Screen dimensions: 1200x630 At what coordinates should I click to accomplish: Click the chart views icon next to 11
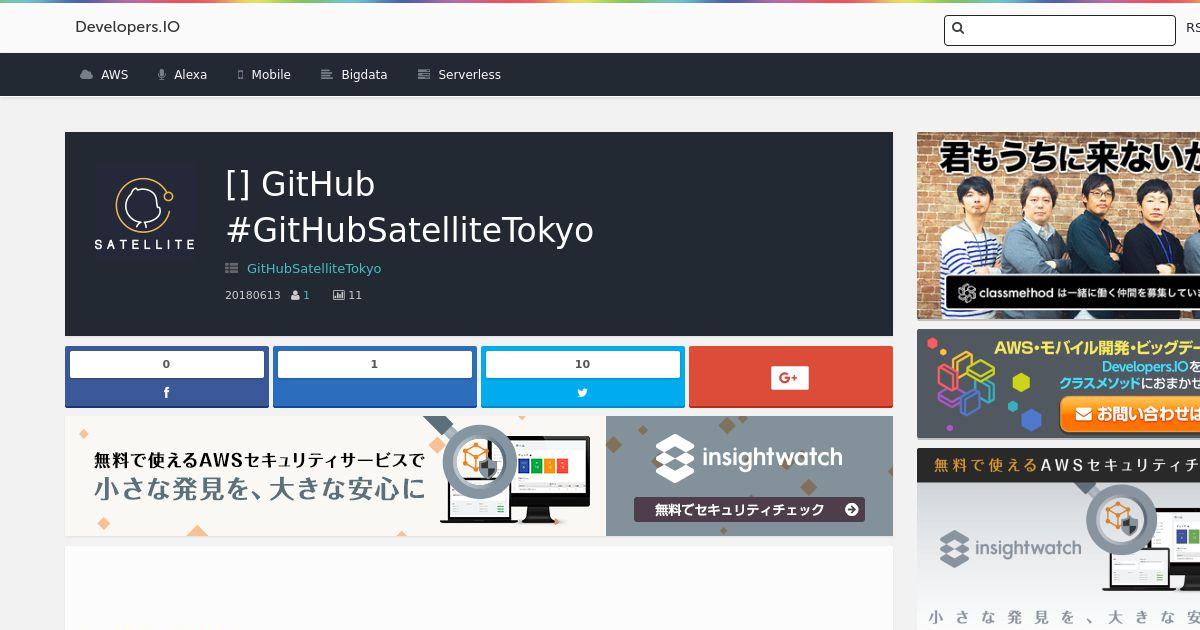tap(338, 296)
